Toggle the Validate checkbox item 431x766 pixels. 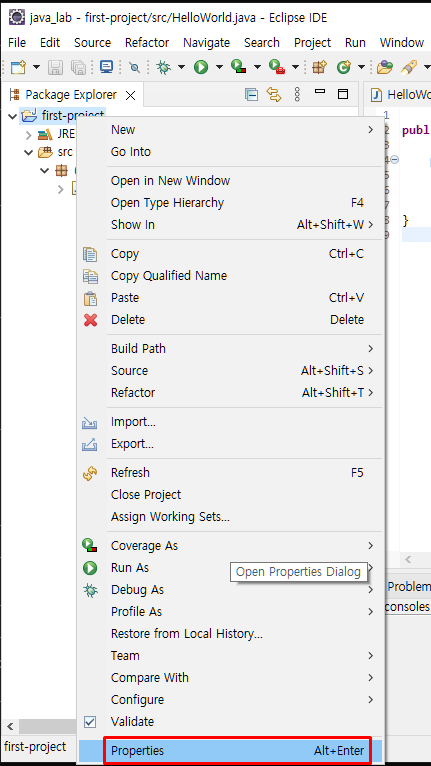point(230,722)
